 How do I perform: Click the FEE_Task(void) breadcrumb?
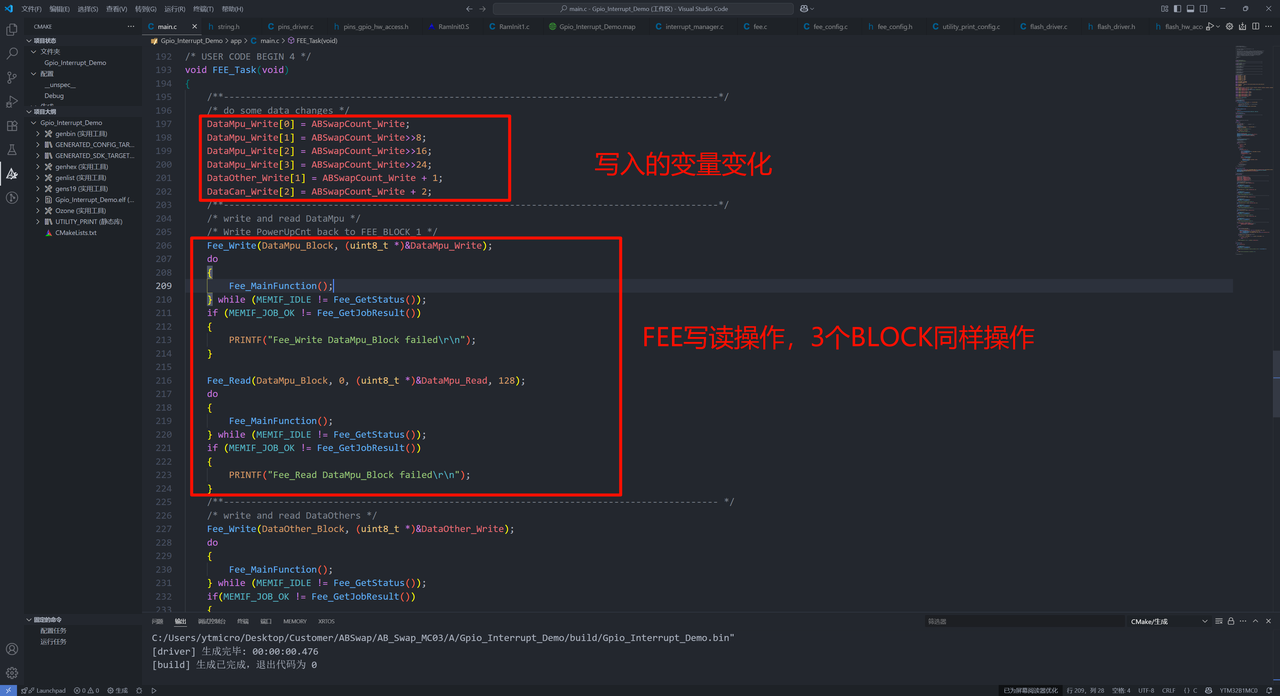click(312, 41)
